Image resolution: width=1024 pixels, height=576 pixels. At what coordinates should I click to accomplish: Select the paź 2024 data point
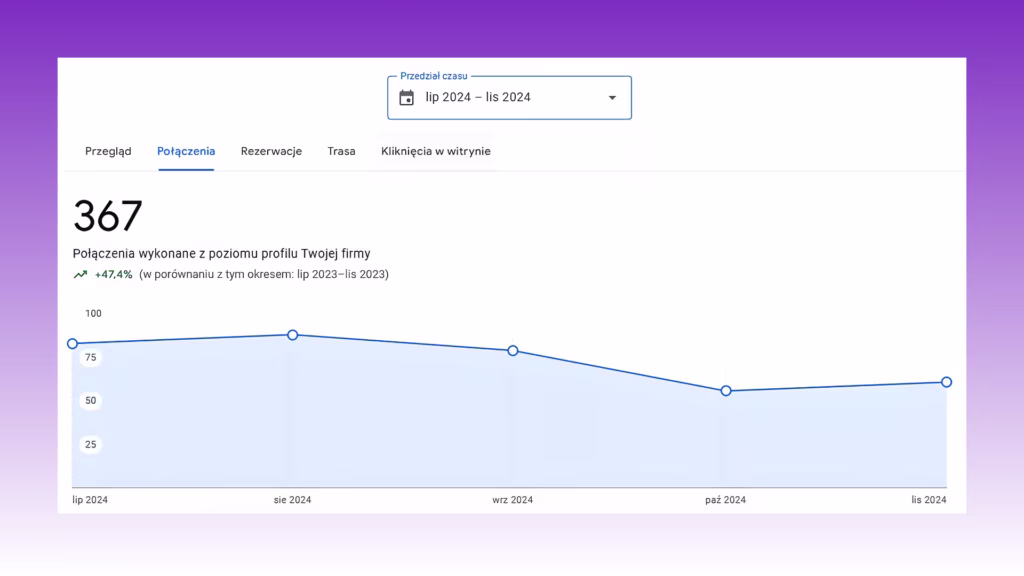(x=726, y=391)
